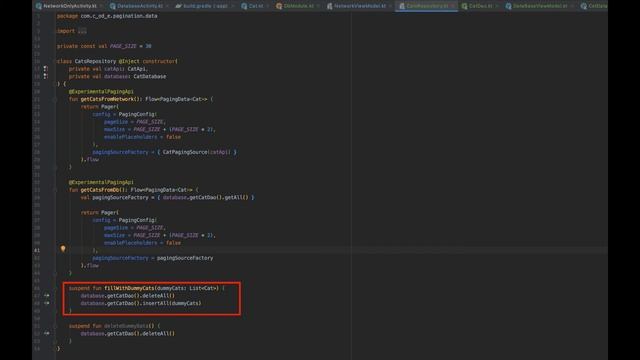Collapse the getCatsFromNetwork function fold marker
Image resolution: width=640 pixels, height=360 pixels.
[x=55, y=99]
